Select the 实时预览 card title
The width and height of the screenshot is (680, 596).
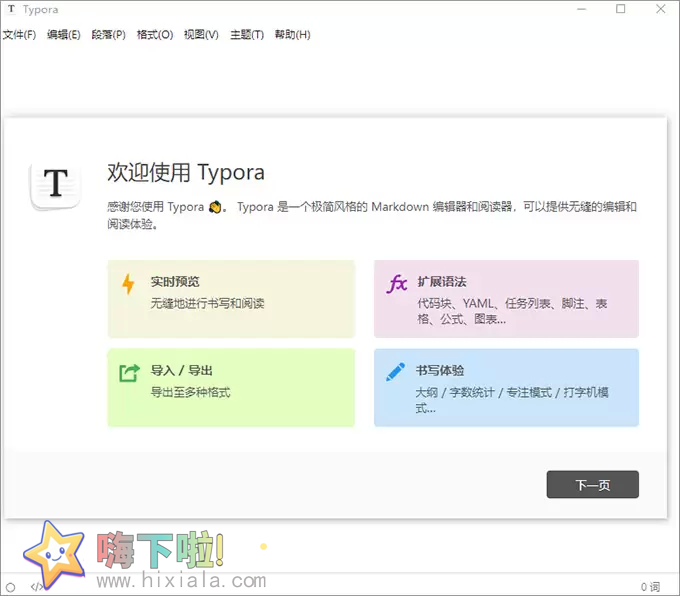click(x=175, y=282)
